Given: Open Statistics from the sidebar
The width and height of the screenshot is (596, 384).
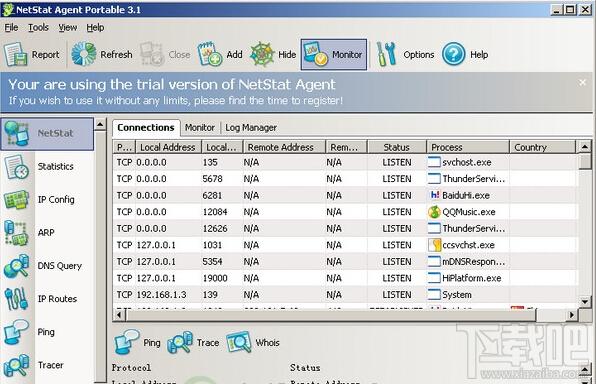Looking at the screenshot, I should pyautogui.click(x=47, y=167).
